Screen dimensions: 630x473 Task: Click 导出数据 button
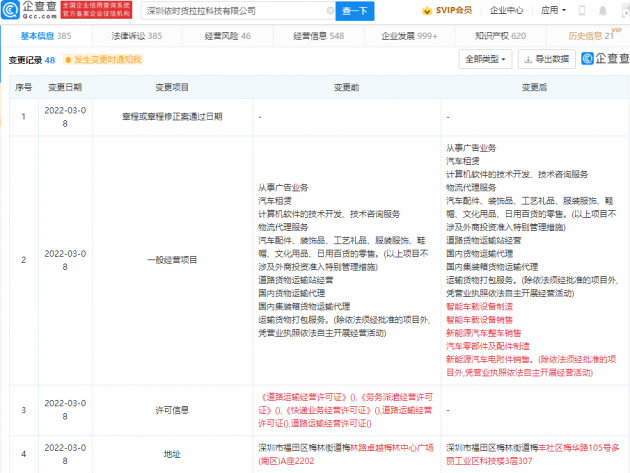click(547, 59)
